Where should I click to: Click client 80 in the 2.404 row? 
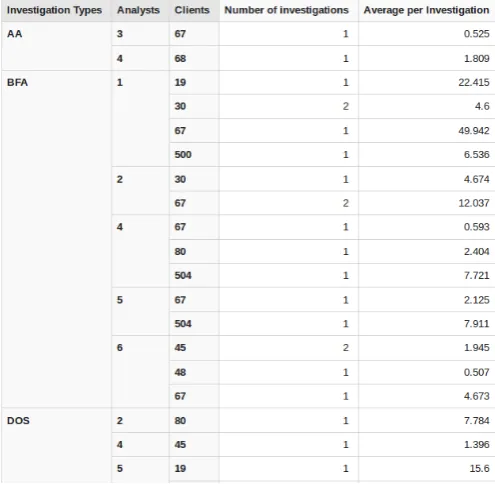pyautogui.click(x=180, y=252)
